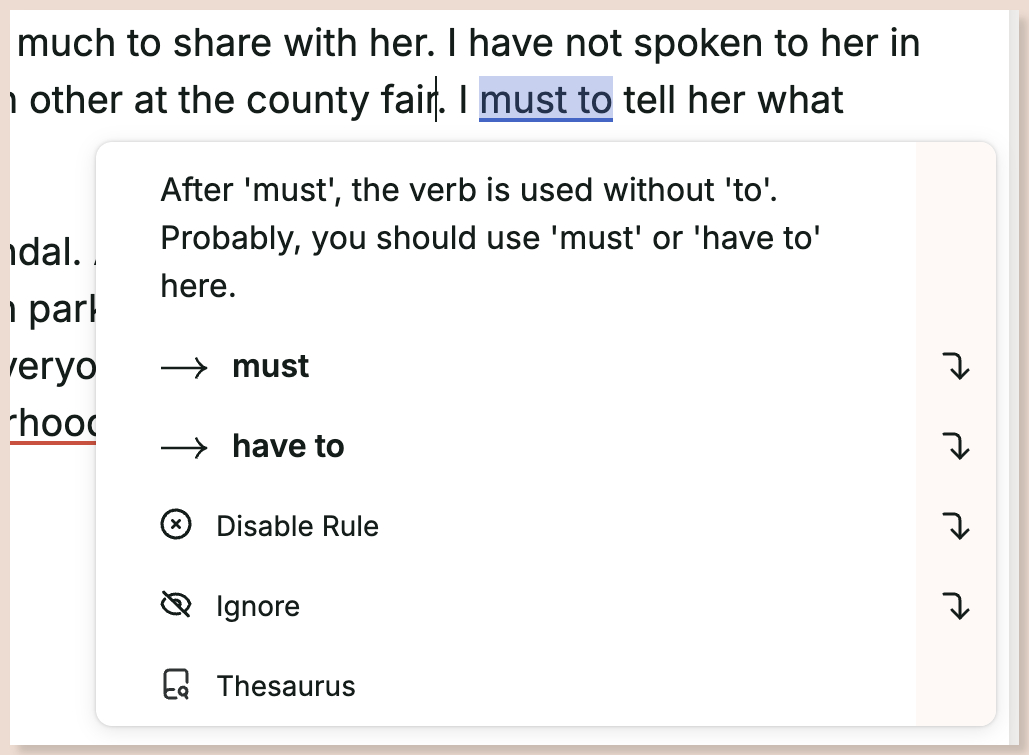Toggle Ignore for this grammar suggestion
The width and height of the screenshot is (1029, 755).
[257, 605]
